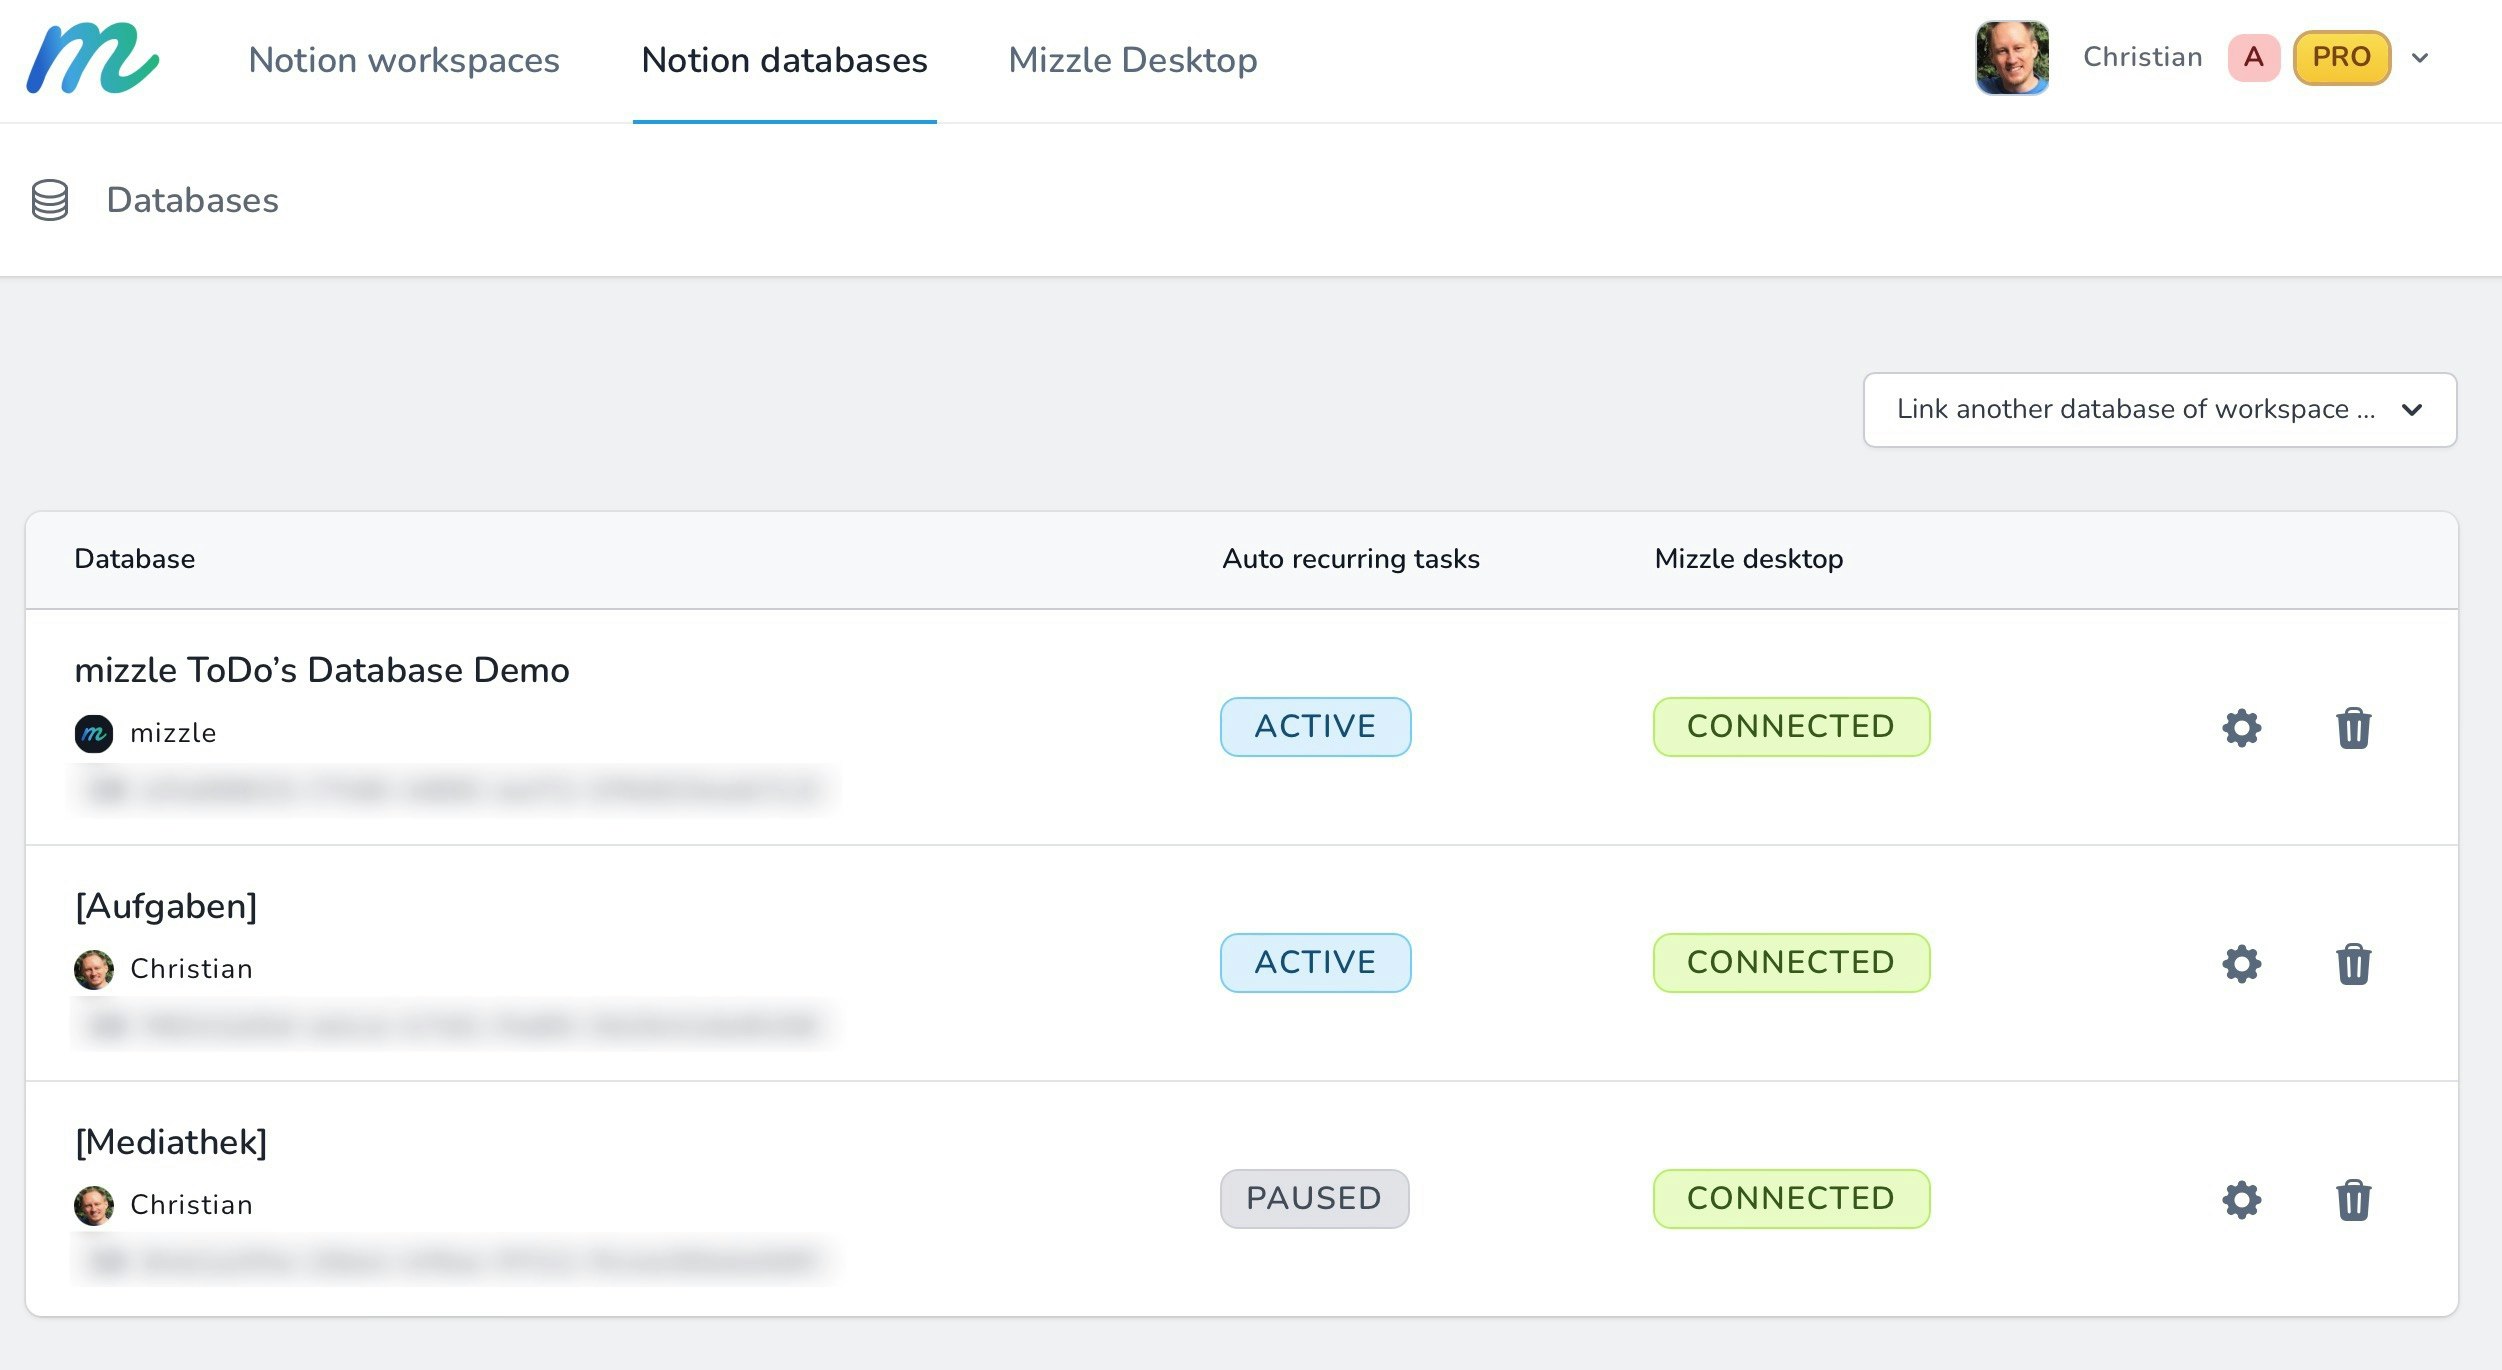
Task: Click the Mizzle logo in the header
Action: tap(93, 59)
